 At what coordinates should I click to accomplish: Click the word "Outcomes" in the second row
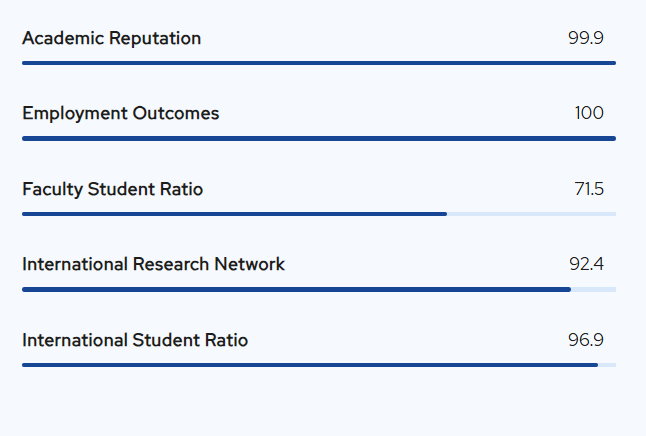pos(176,114)
